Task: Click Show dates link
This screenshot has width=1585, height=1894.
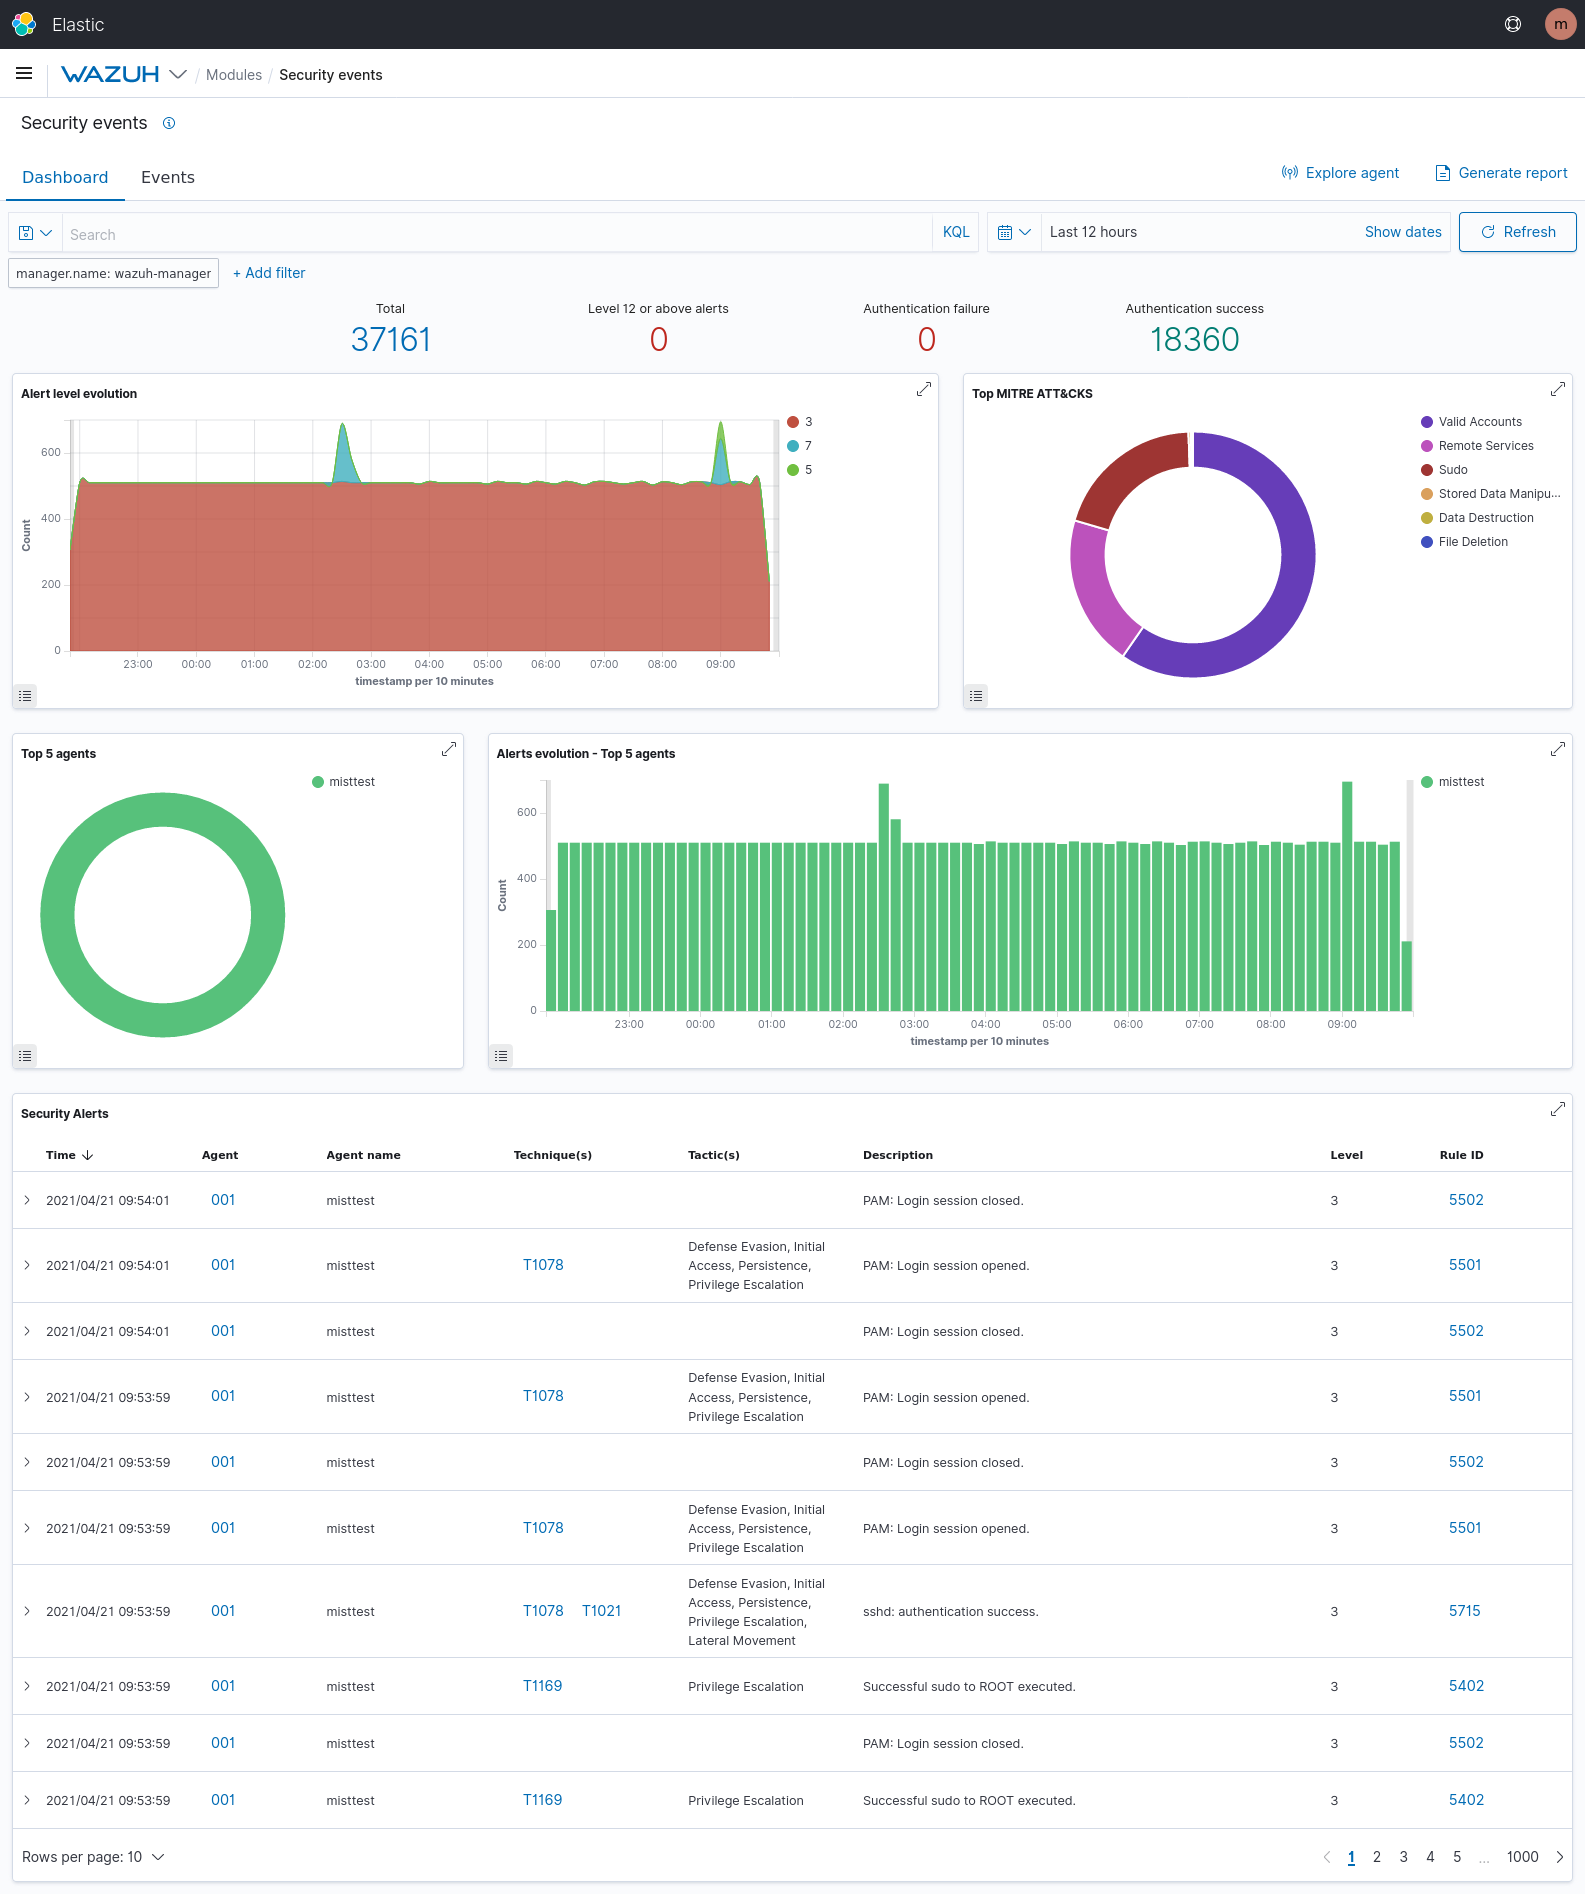Action: 1403,232
